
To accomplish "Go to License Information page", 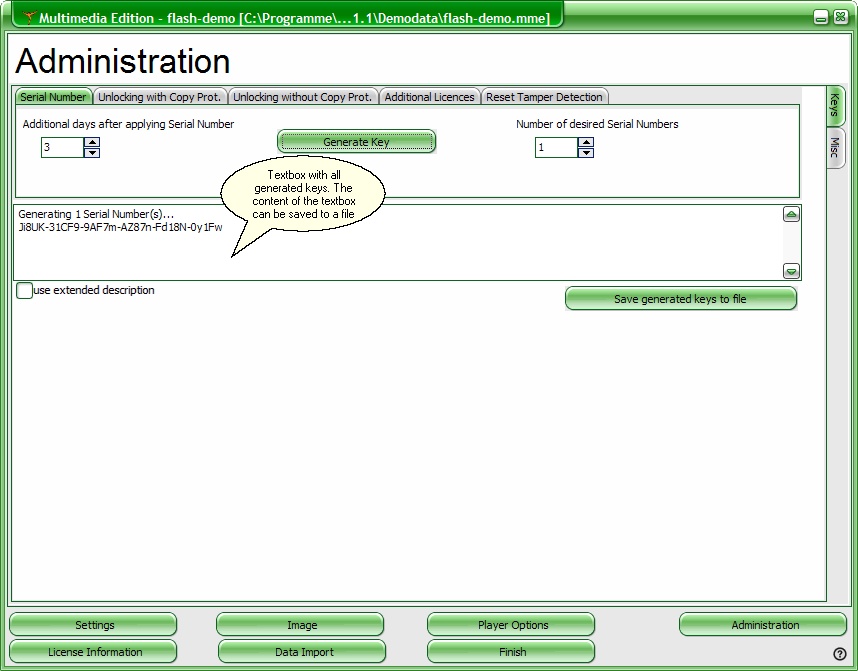I will (x=95, y=652).
